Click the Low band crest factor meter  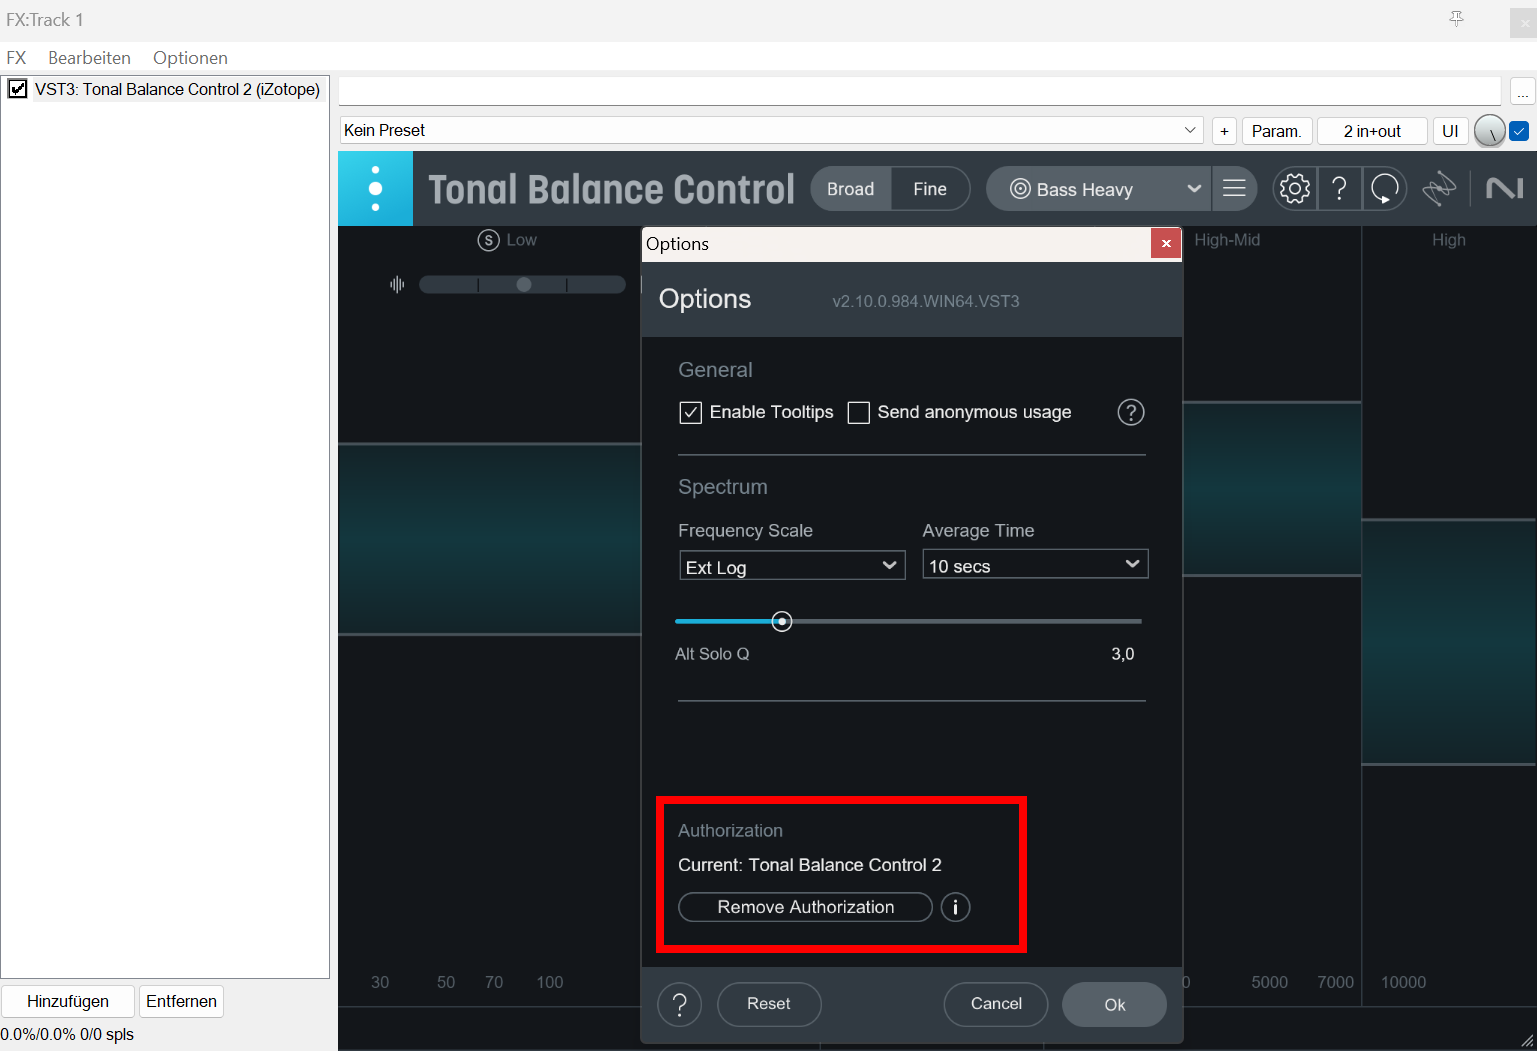point(522,285)
